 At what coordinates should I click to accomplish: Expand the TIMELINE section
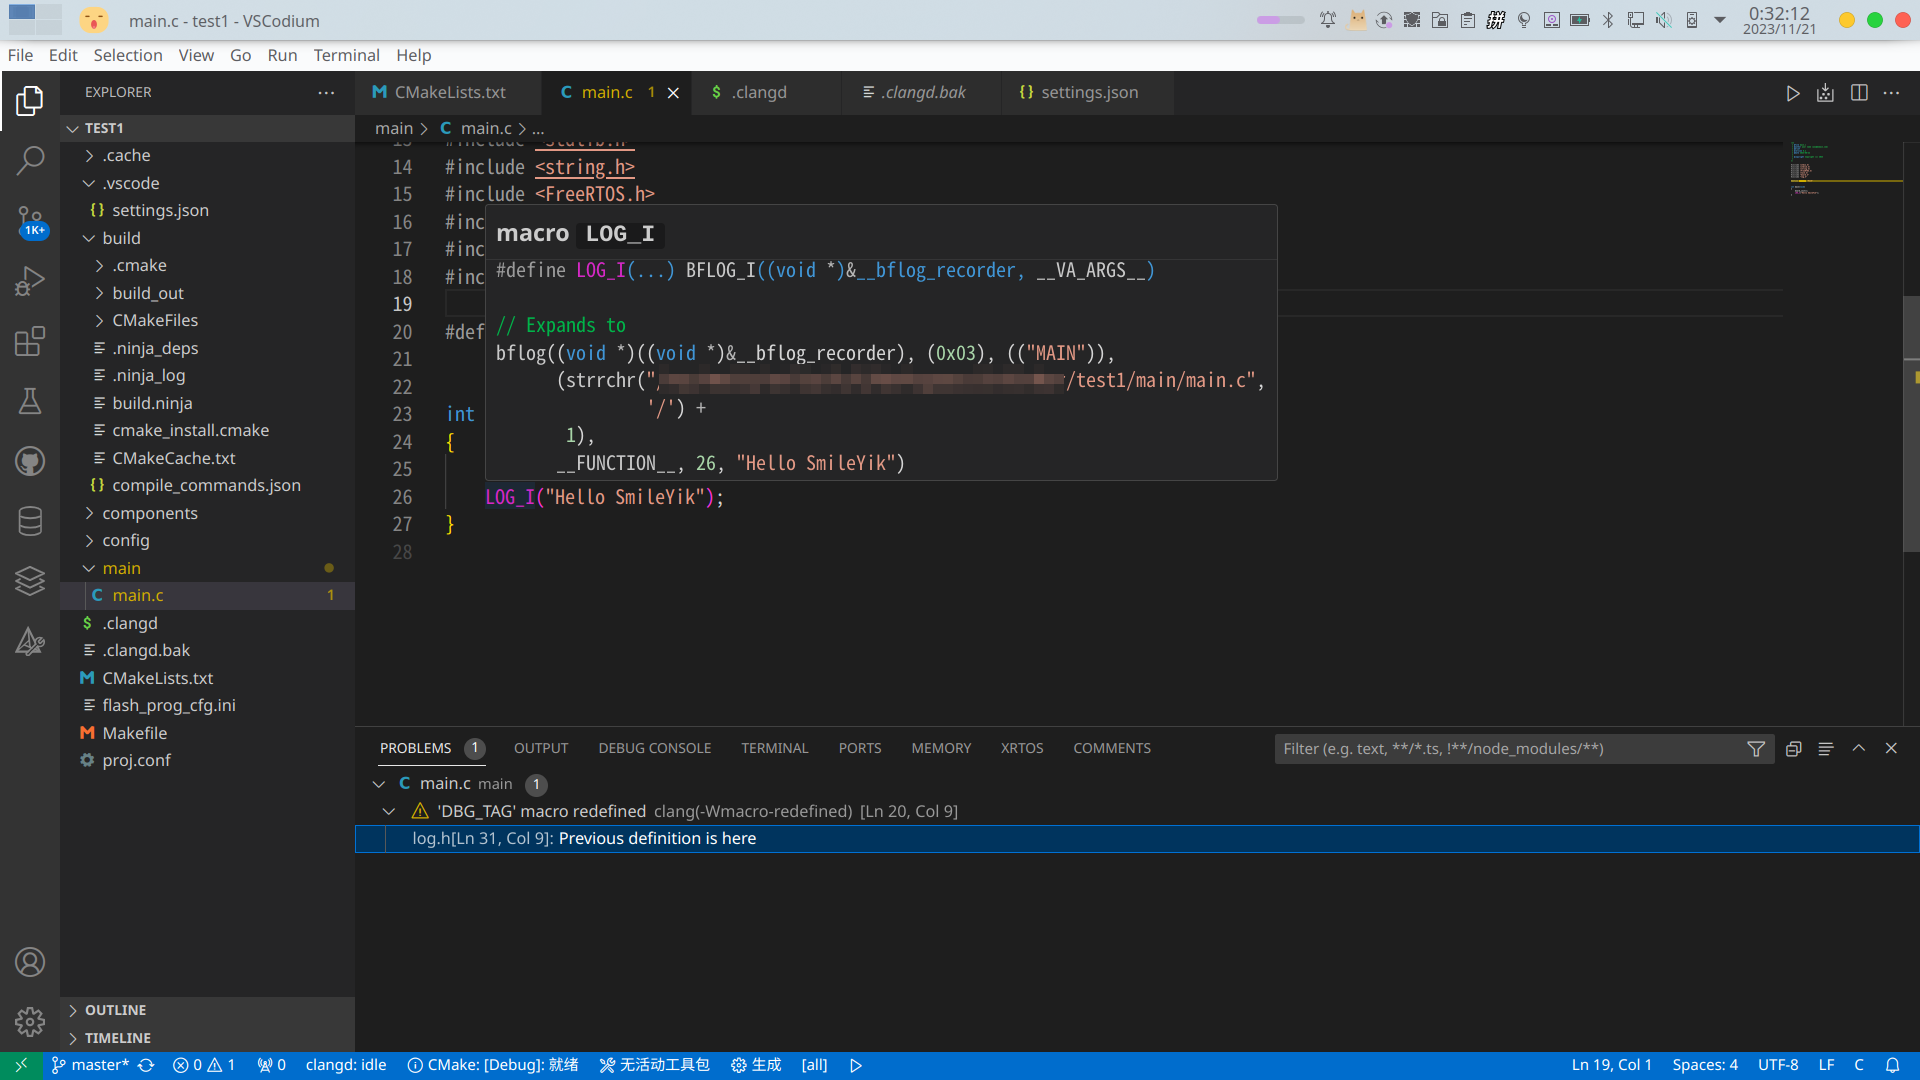207,1039
